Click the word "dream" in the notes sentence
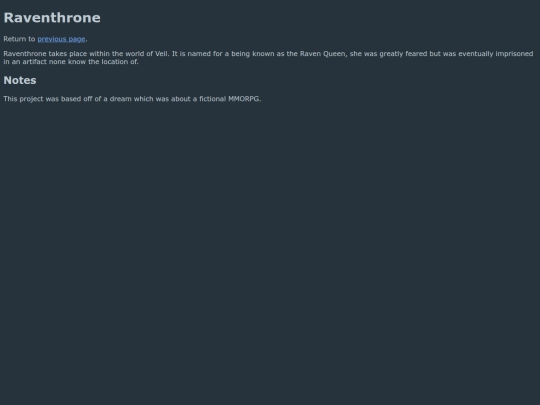The width and height of the screenshot is (540, 405). coord(121,99)
